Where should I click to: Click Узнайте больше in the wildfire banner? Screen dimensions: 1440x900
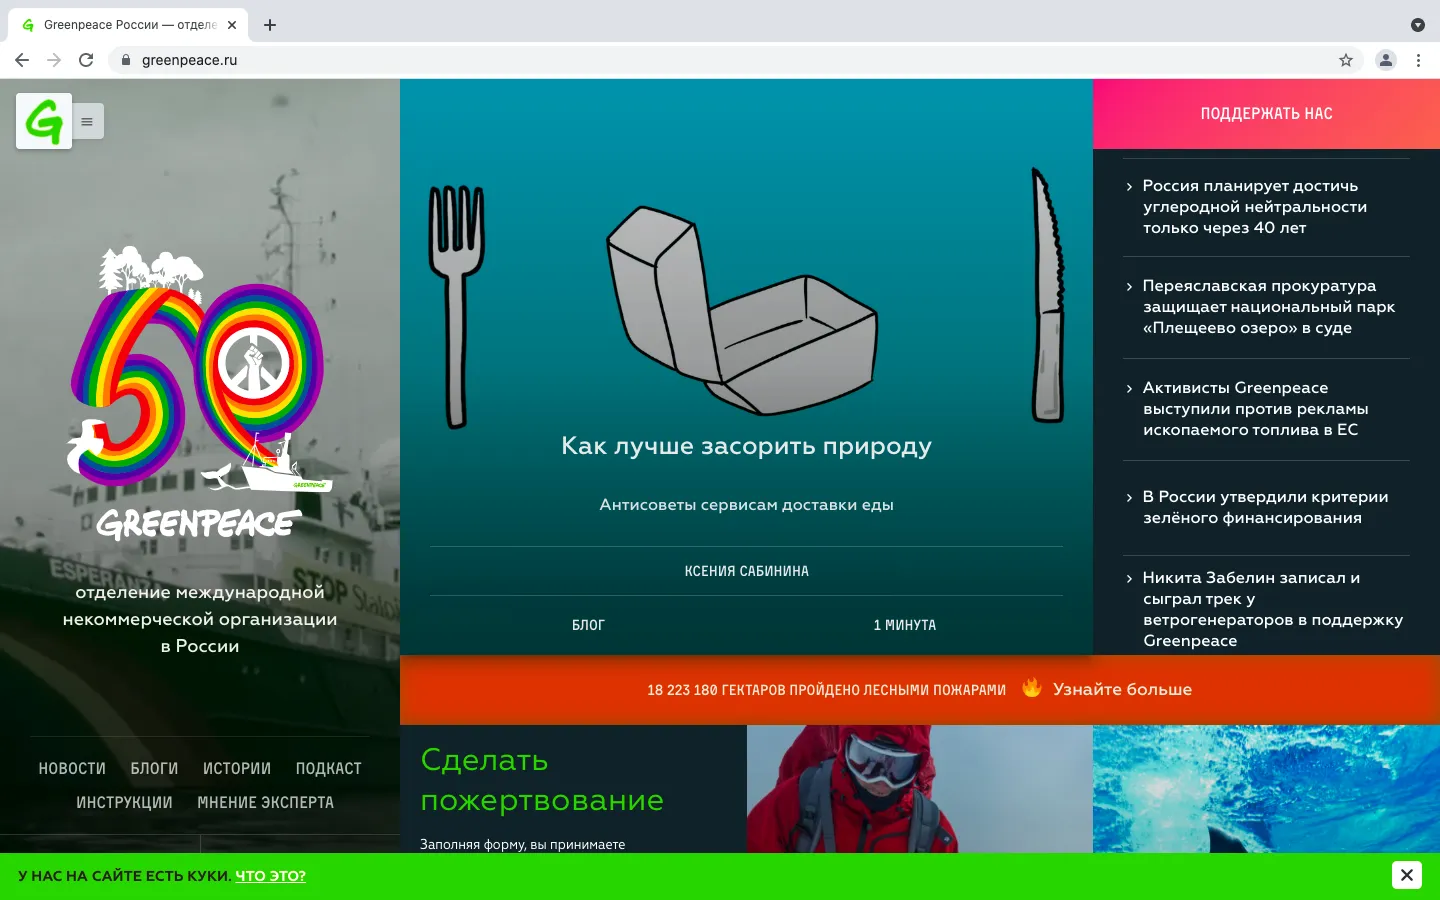[1122, 689]
